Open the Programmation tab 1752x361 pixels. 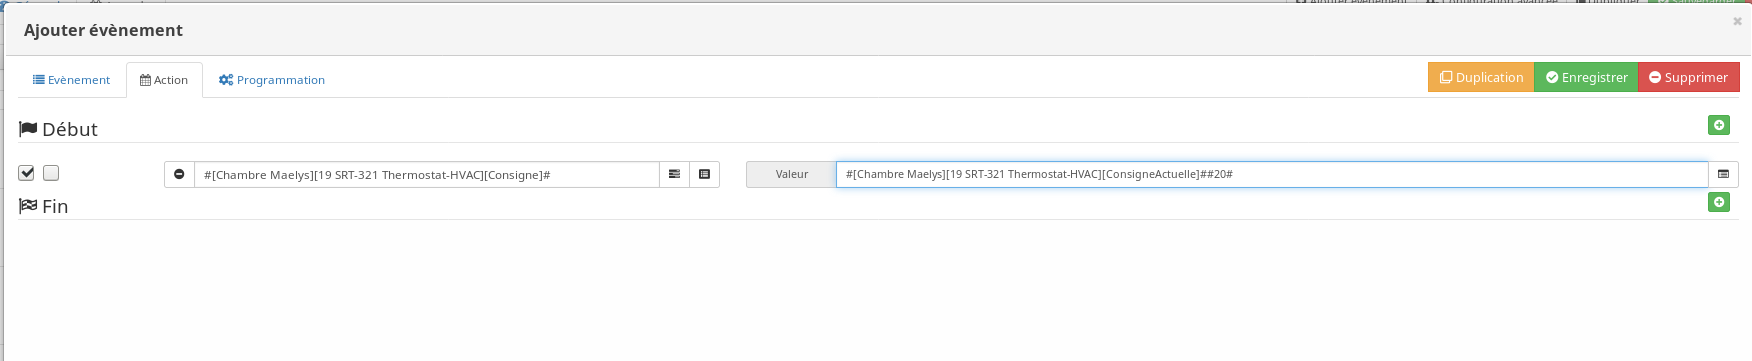pyautogui.click(x=272, y=80)
